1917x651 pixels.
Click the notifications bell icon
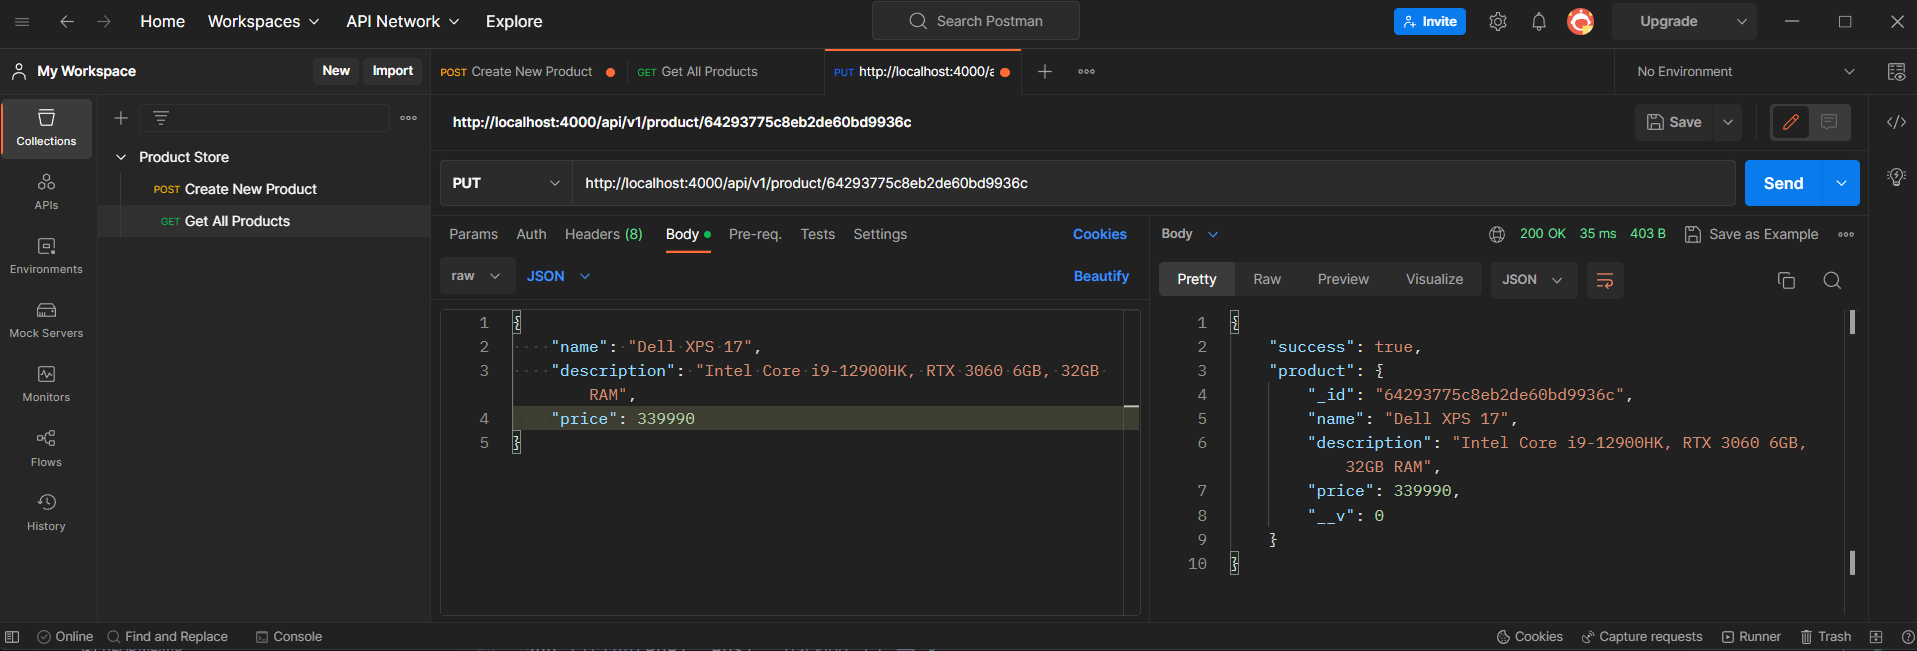1539,22
